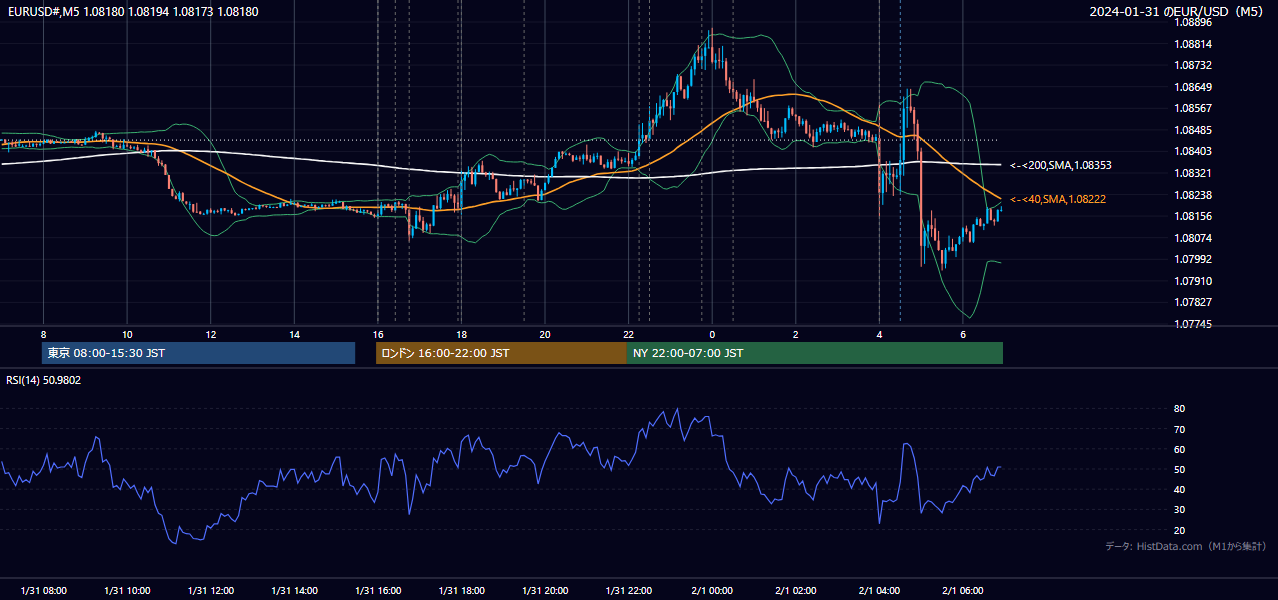Click the 1/31 16:00 date label
Viewport: 1278px width, 600px height.
click(378, 591)
